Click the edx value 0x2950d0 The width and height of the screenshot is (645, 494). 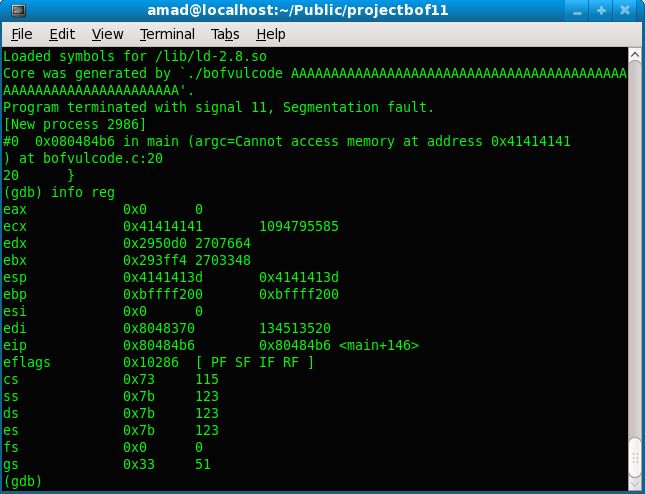pyautogui.click(x=155, y=244)
